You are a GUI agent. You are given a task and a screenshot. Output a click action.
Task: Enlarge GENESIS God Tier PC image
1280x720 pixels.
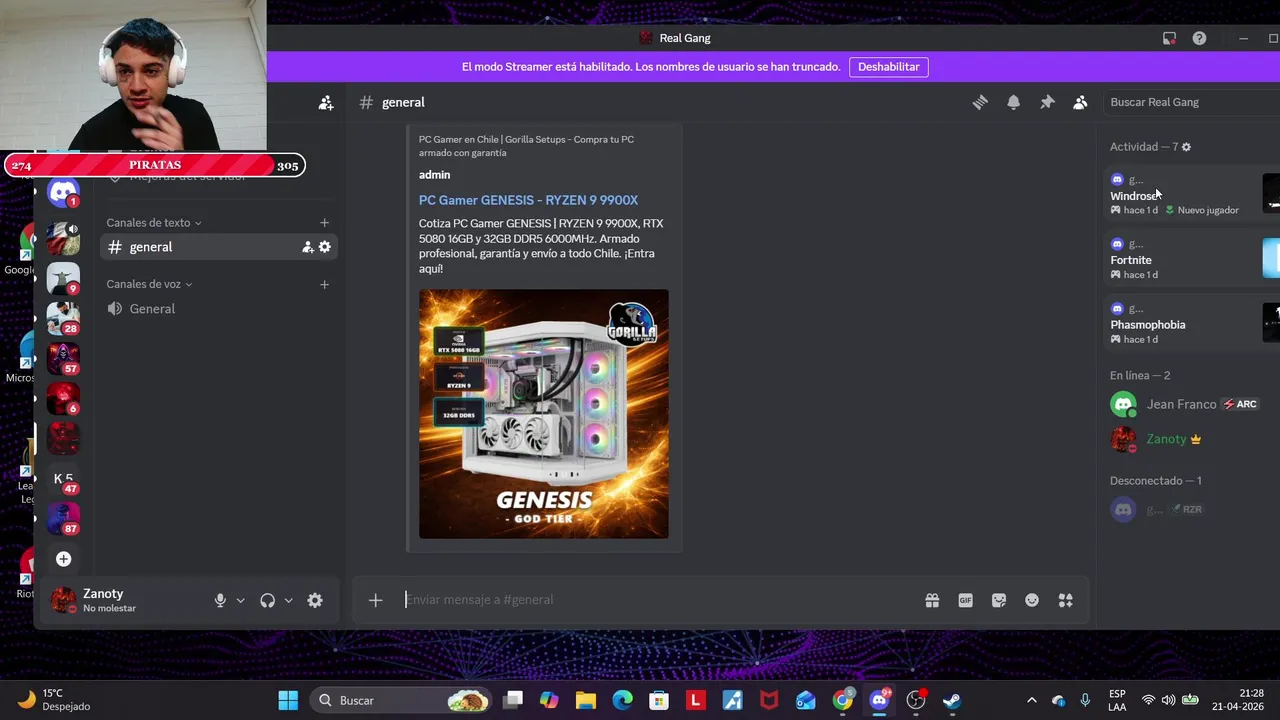[543, 414]
